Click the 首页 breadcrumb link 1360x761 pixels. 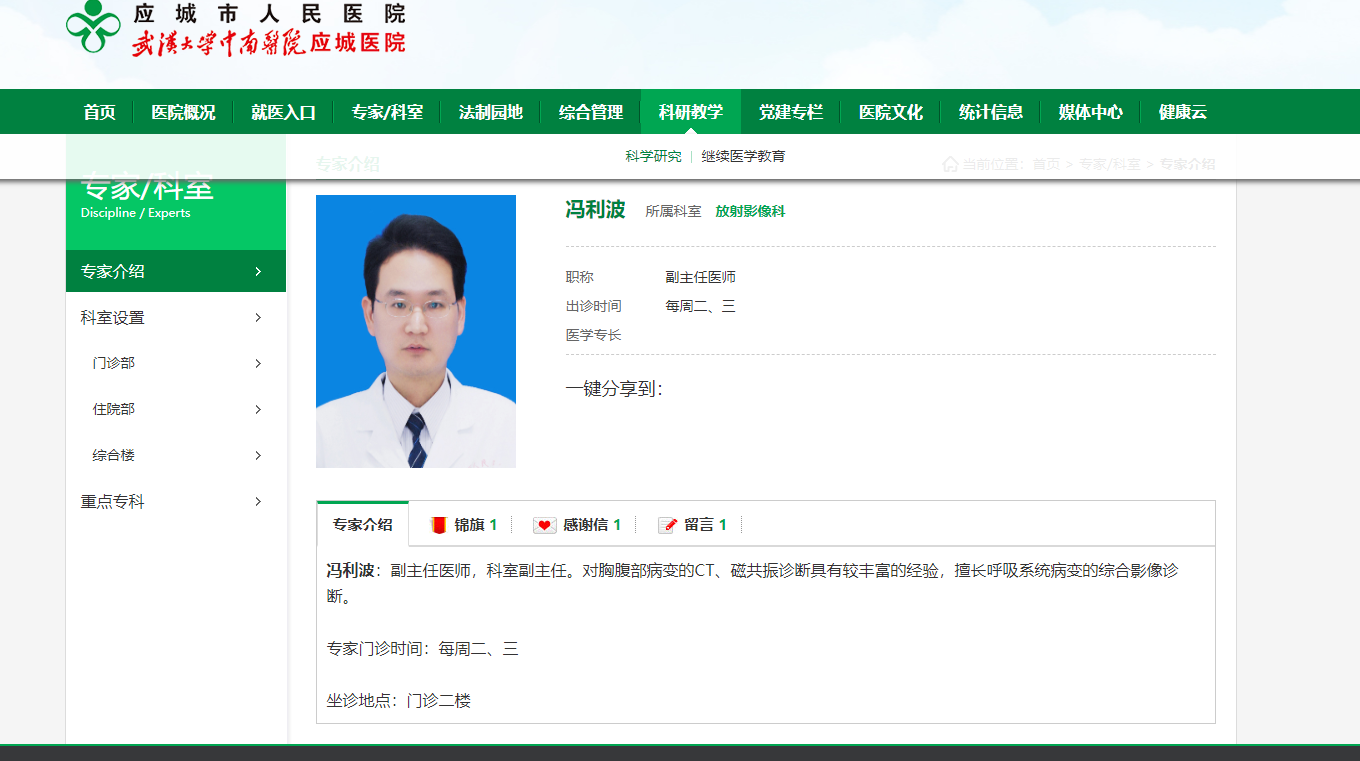pyautogui.click(x=1046, y=164)
